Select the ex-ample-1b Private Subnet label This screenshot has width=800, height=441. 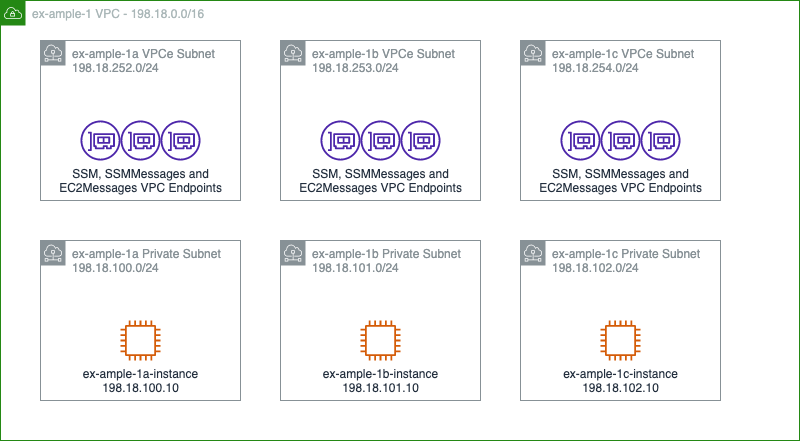386,254
